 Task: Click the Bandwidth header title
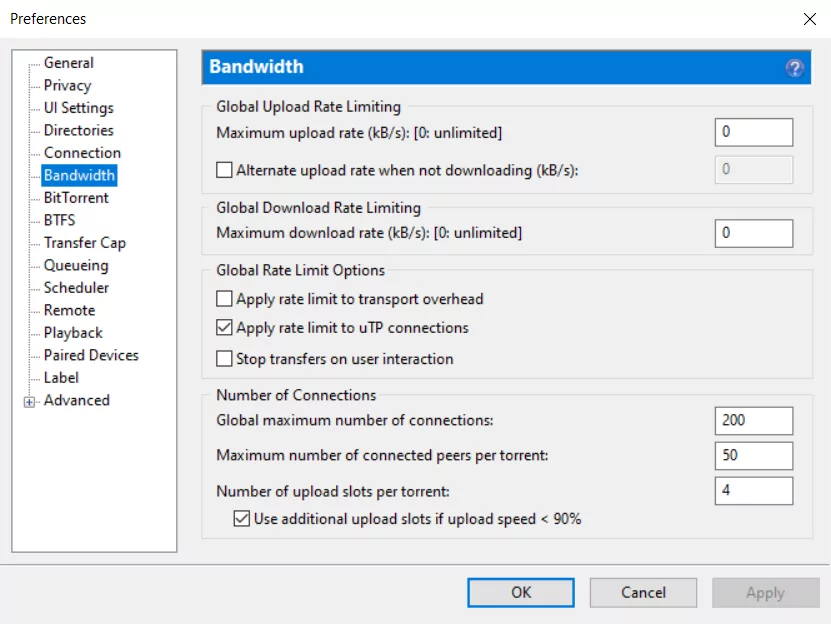pos(257,67)
